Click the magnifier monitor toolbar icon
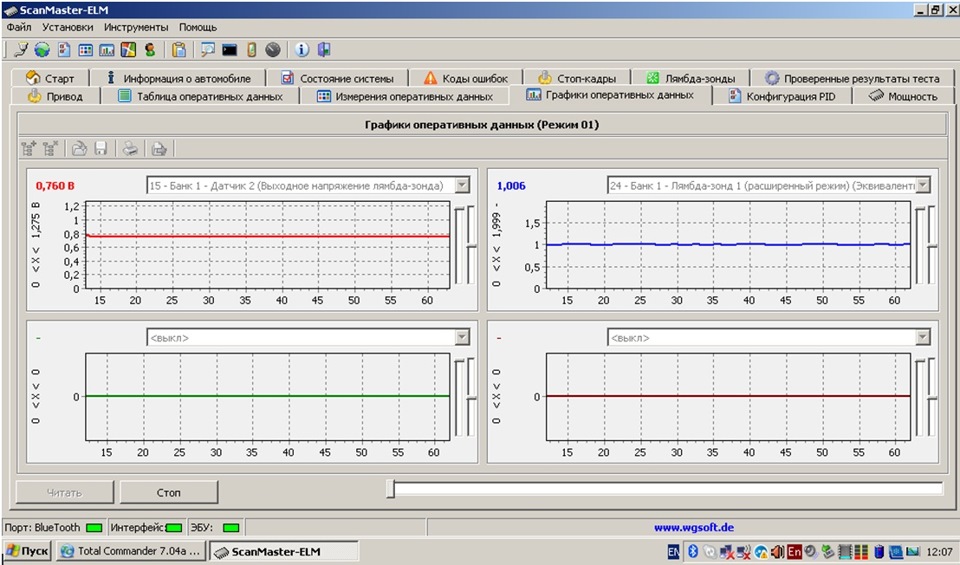This screenshot has height=565, width=960. 208,50
